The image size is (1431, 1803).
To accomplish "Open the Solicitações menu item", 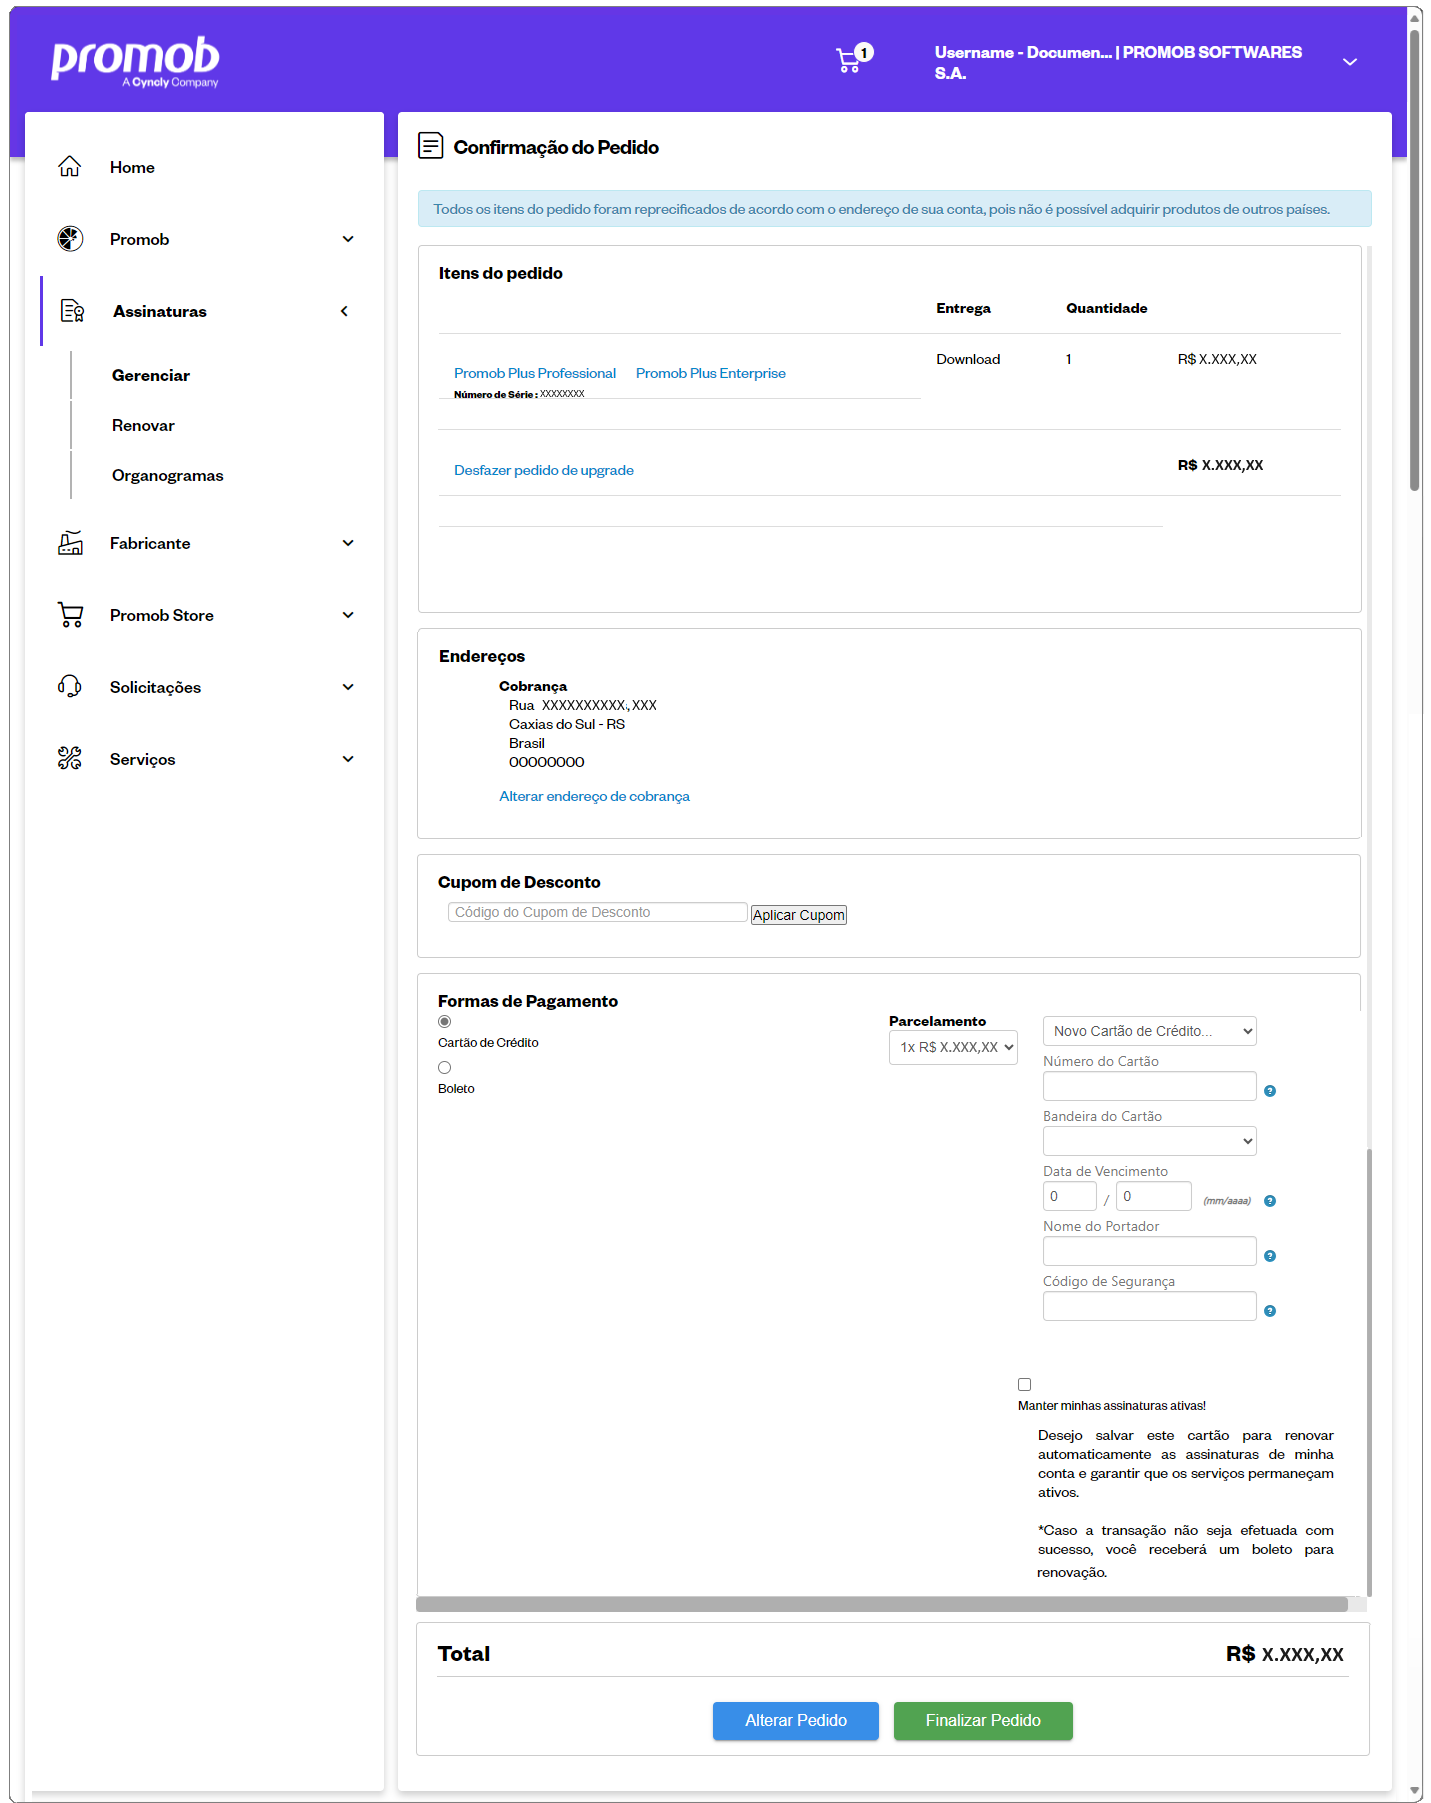I will point(155,687).
